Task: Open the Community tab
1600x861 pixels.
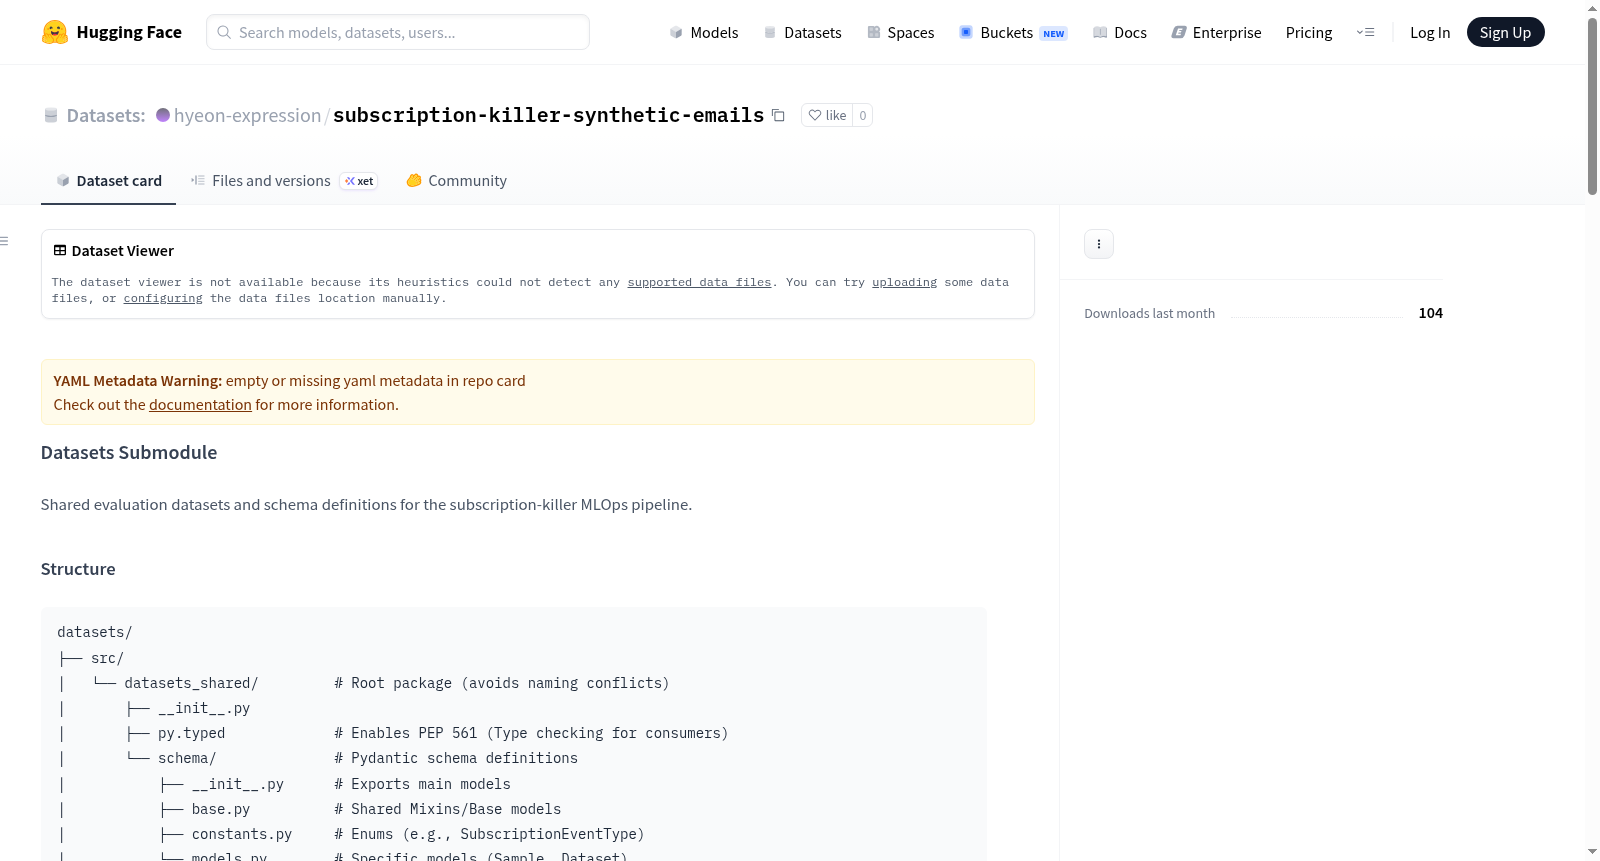Action: (456, 181)
